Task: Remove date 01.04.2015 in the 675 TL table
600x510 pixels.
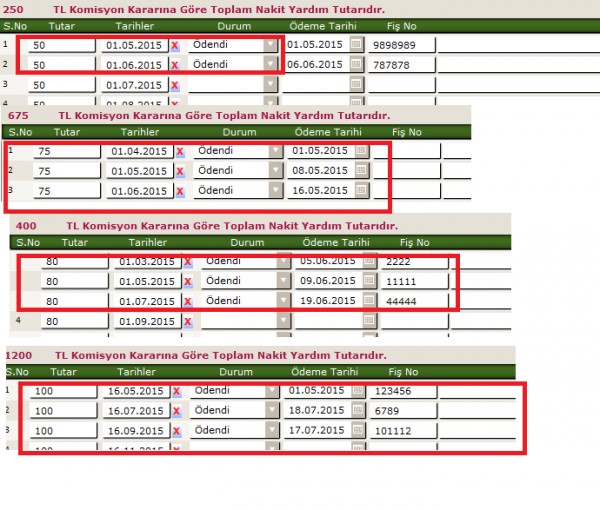Action: tap(180, 152)
